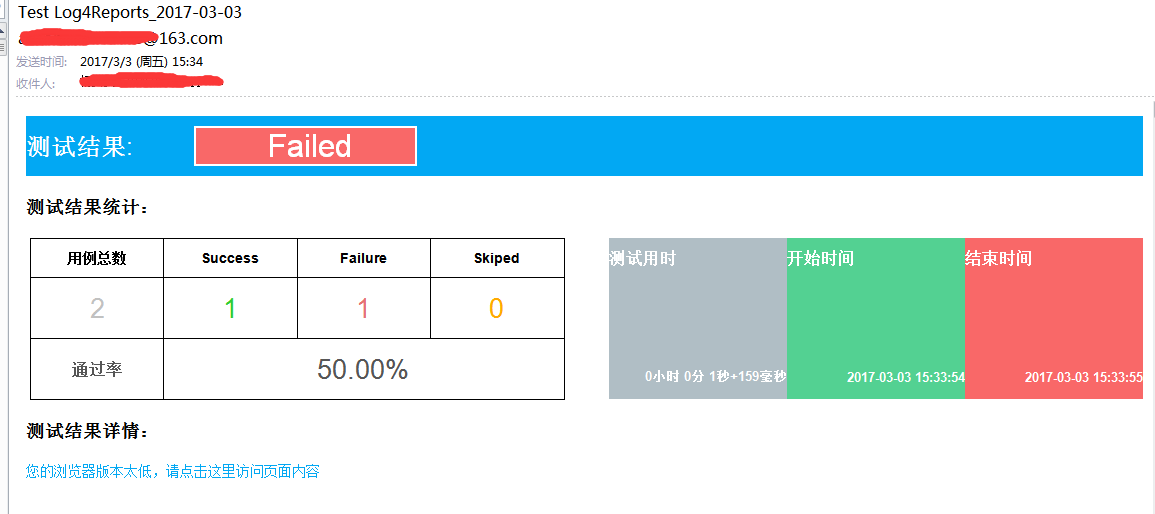Click the Skiped column header
Image resolution: width=1155 pixels, height=514 pixels.
(497, 258)
